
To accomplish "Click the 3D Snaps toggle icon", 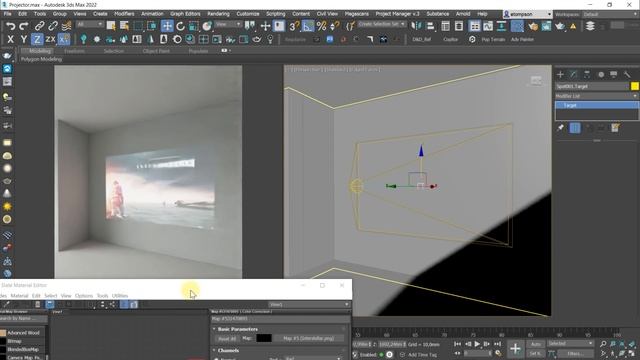I will (294, 26).
